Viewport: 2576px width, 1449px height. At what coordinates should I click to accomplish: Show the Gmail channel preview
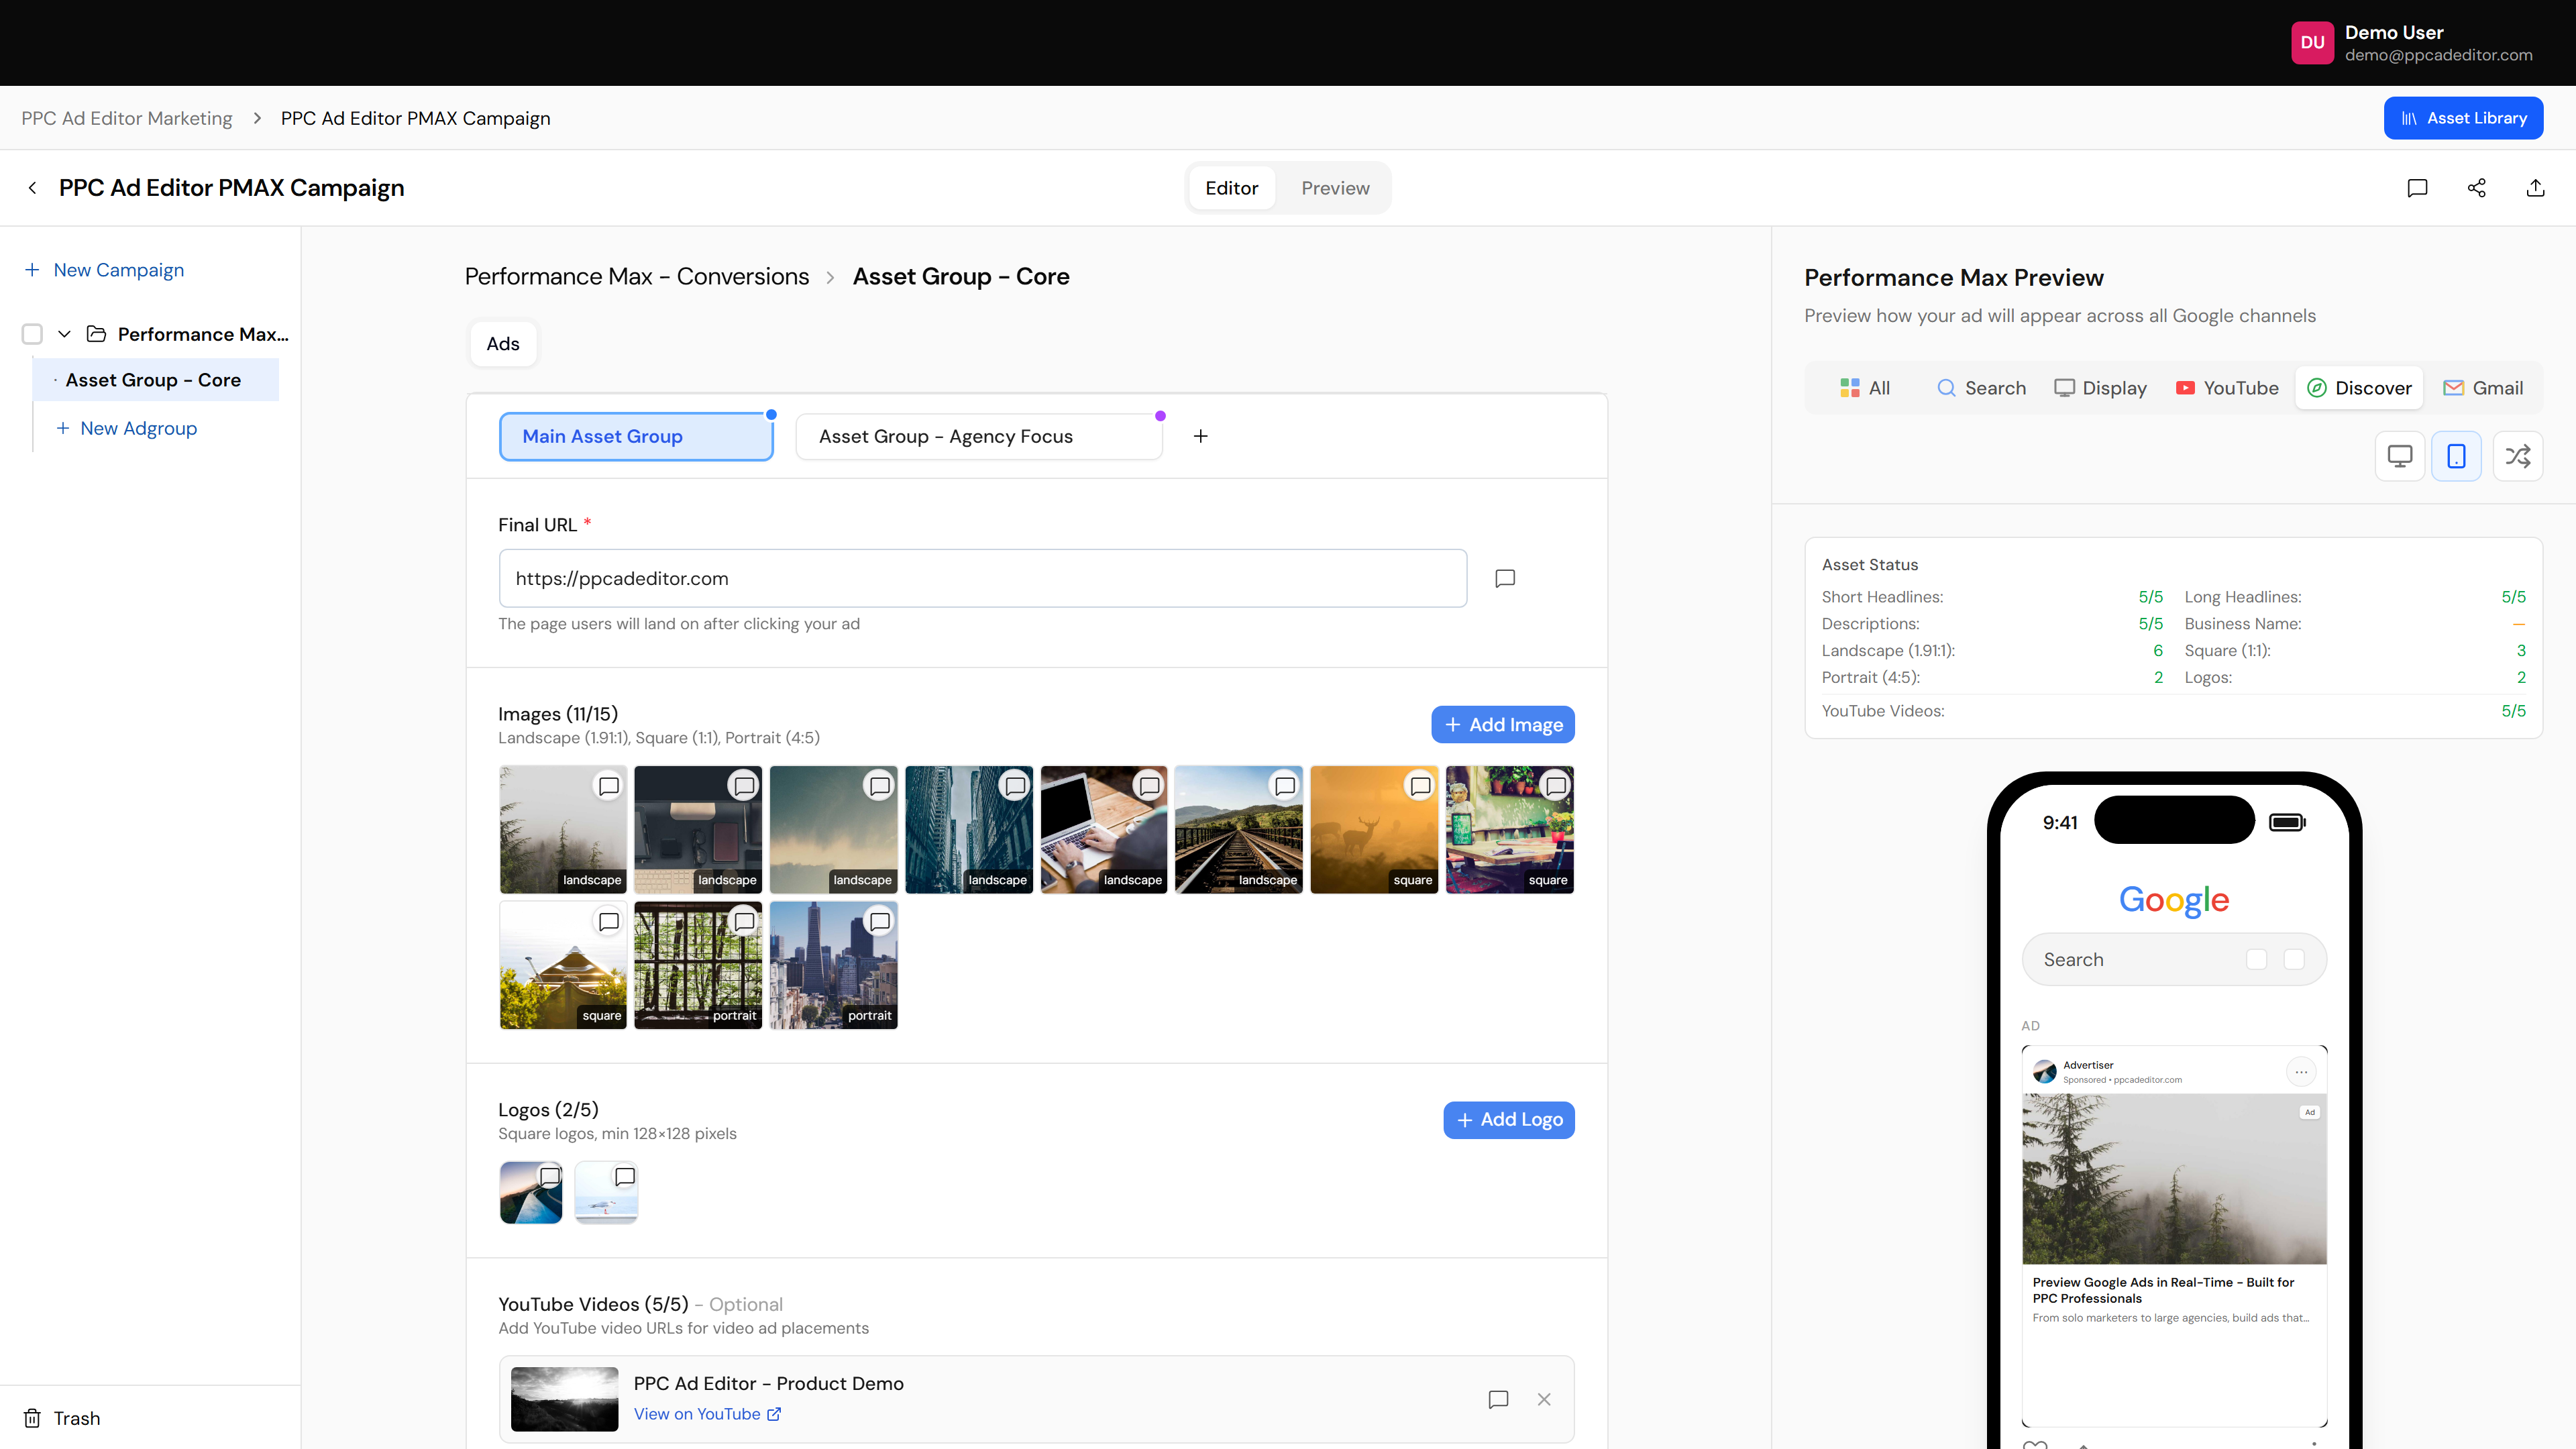pyautogui.click(x=2483, y=388)
